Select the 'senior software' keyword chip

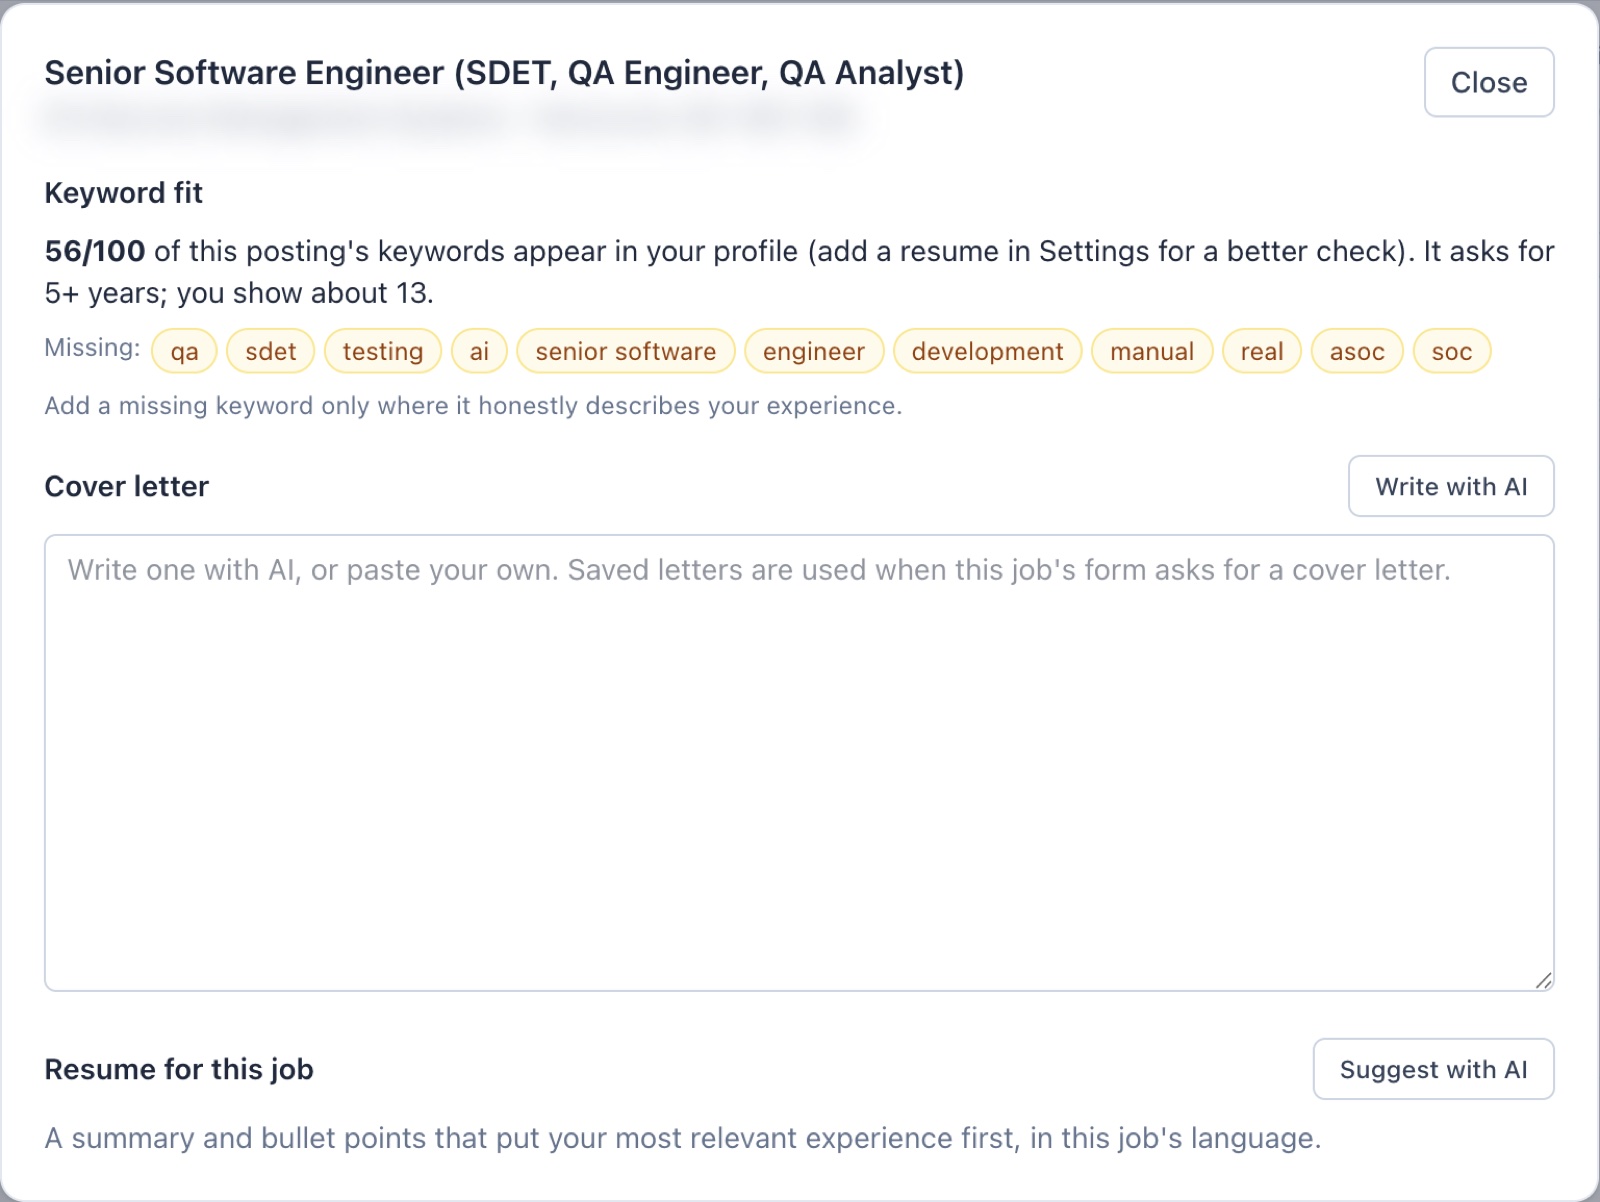[626, 351]
